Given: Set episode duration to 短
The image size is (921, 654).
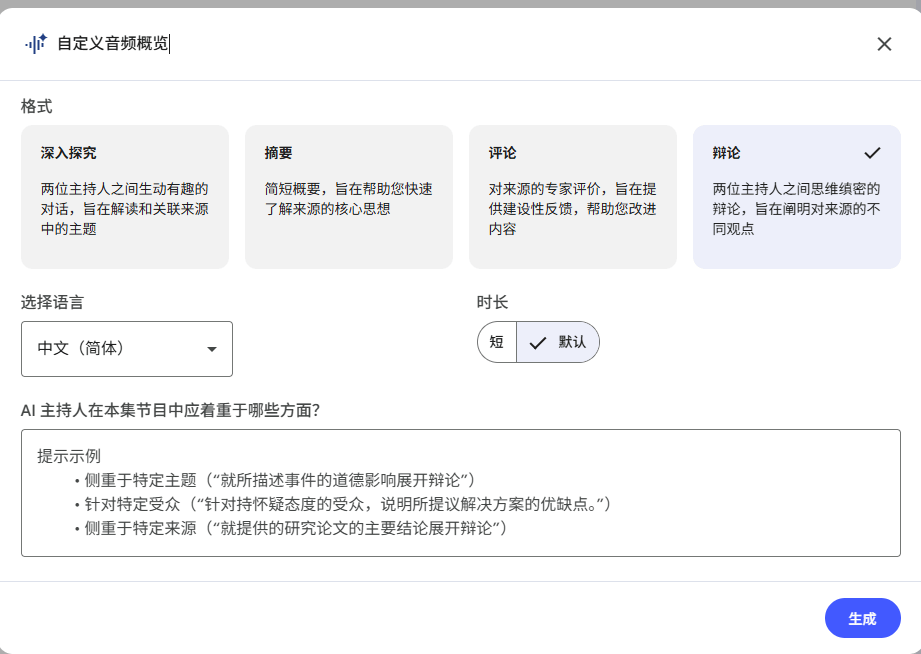Looking at the screenshot, I should click(496, 341).
